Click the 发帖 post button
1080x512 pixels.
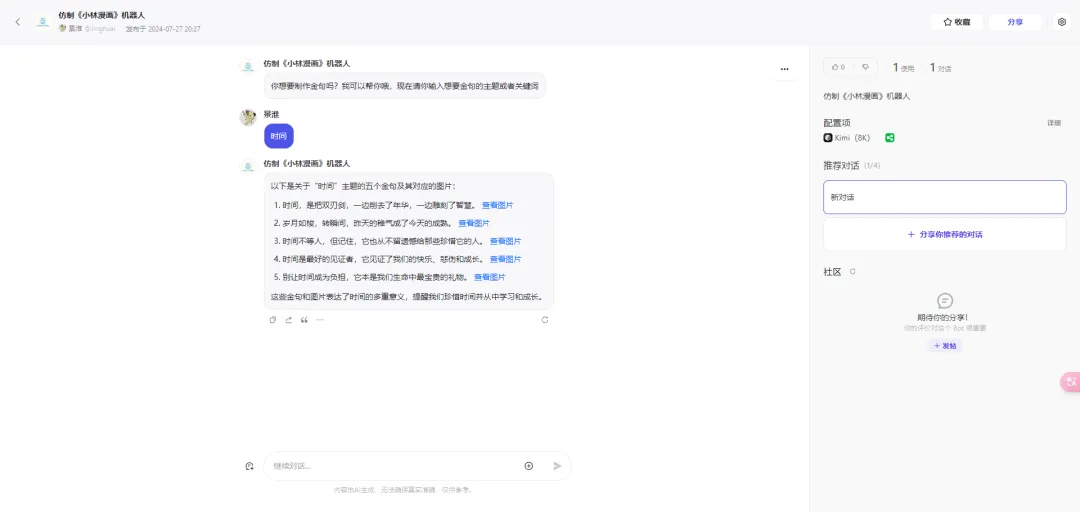click(x=944, y=346)
